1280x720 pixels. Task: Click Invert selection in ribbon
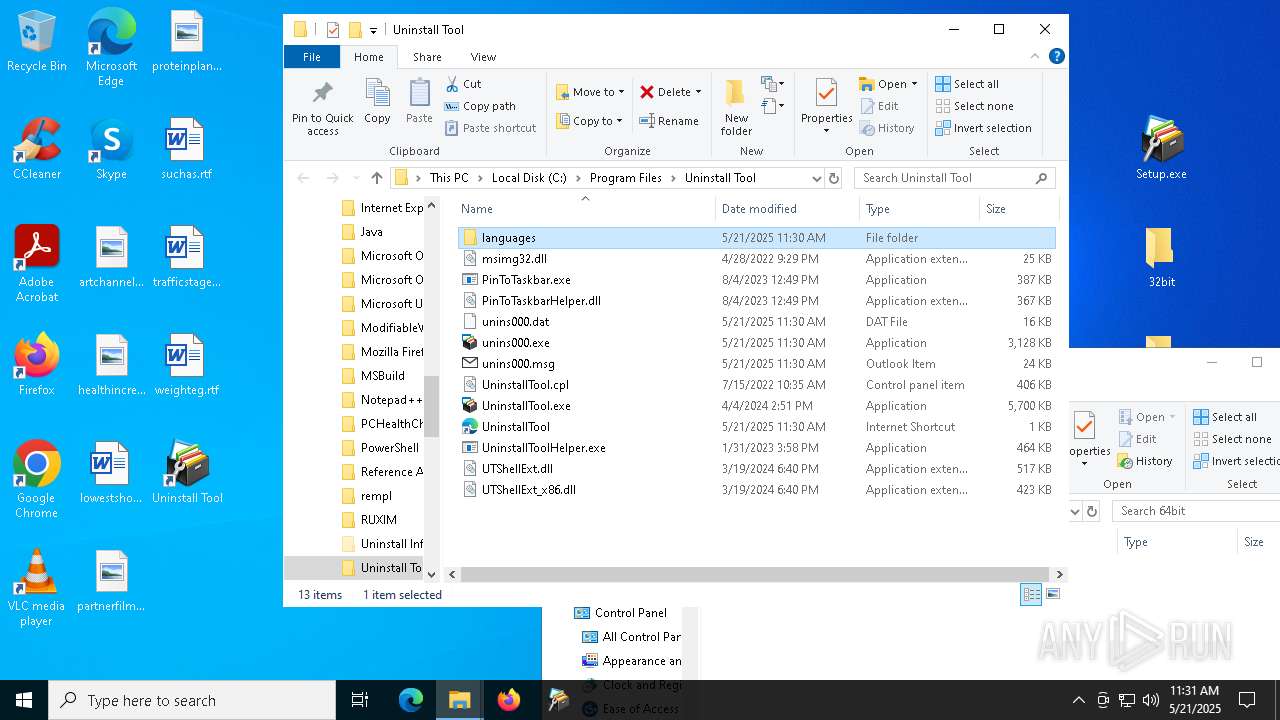pos(983,128)
